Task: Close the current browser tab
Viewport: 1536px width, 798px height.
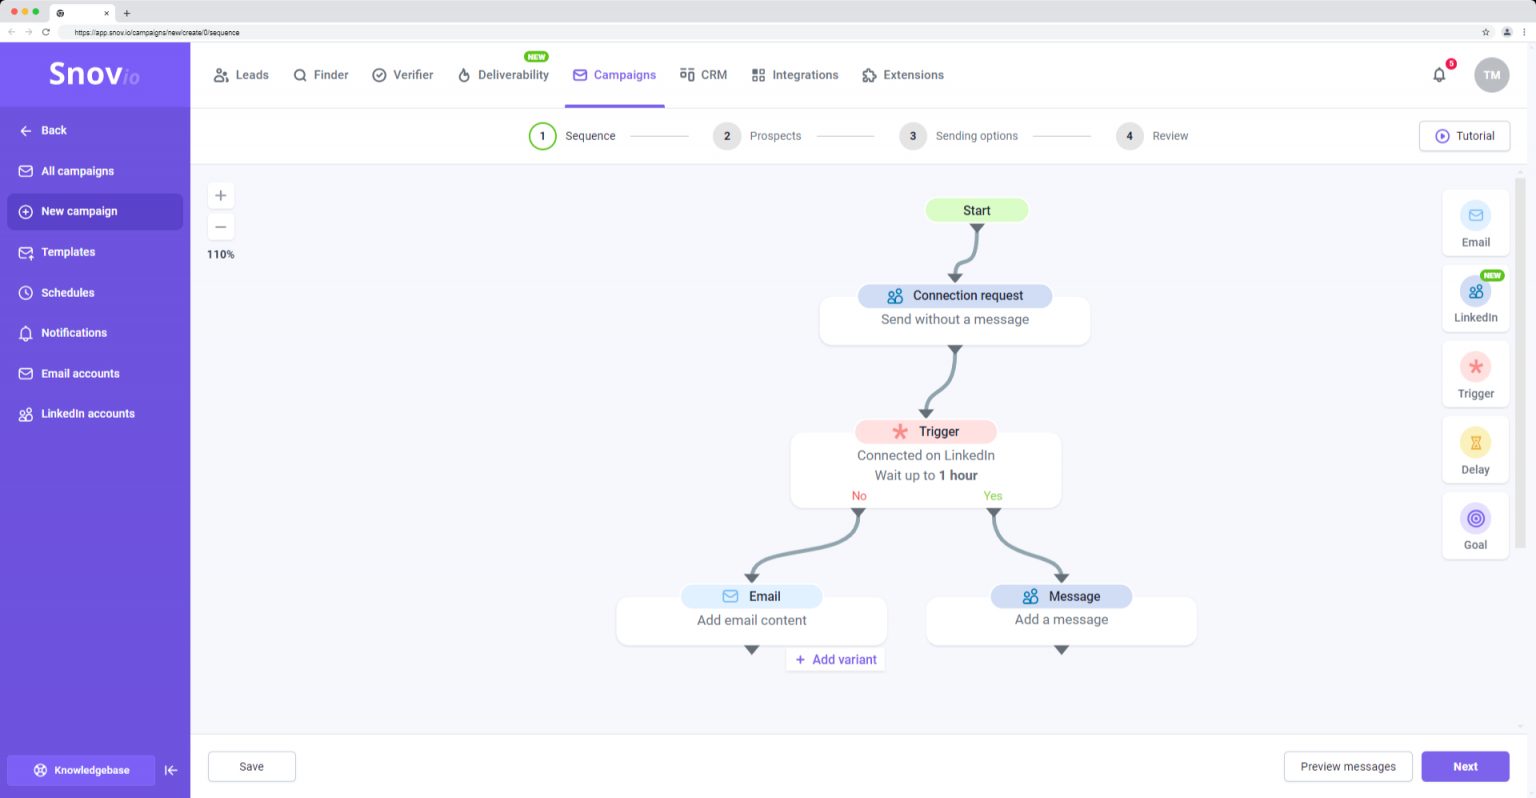Action: tap(106, 13)
